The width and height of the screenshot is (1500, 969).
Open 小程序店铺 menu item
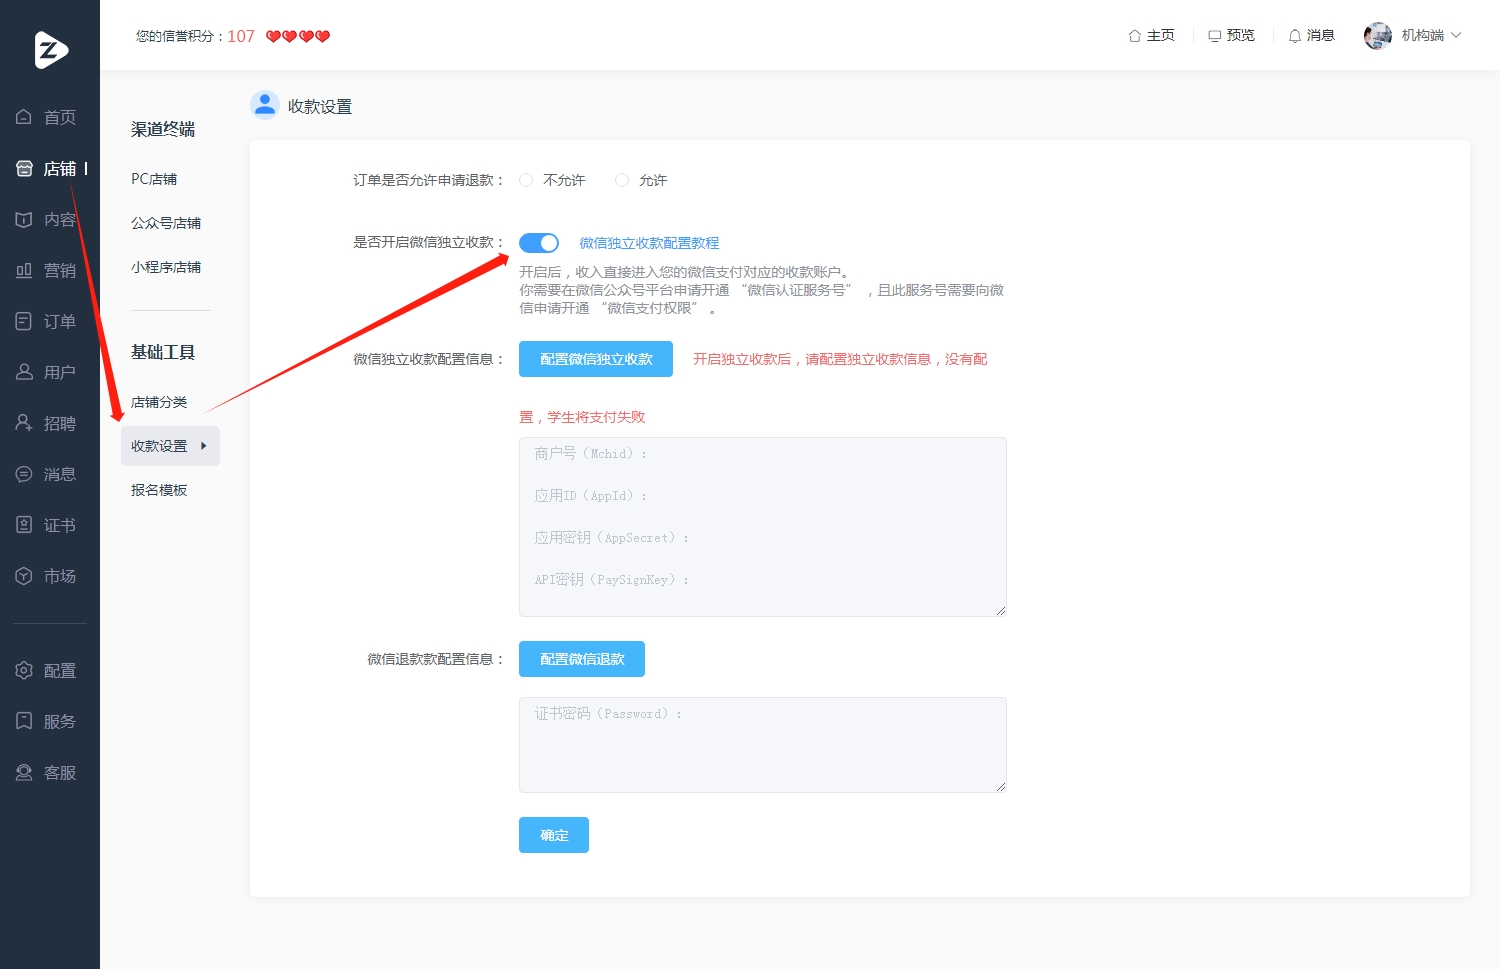[166, 267]
